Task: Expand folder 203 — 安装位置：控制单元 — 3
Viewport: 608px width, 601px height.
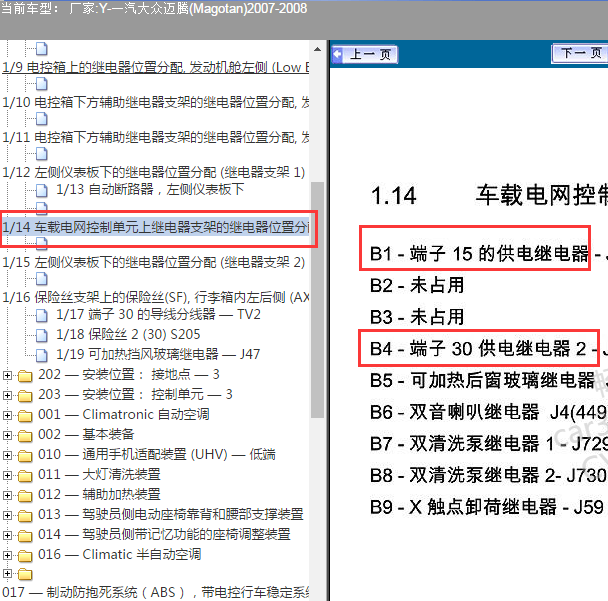Action: [7, 395]
